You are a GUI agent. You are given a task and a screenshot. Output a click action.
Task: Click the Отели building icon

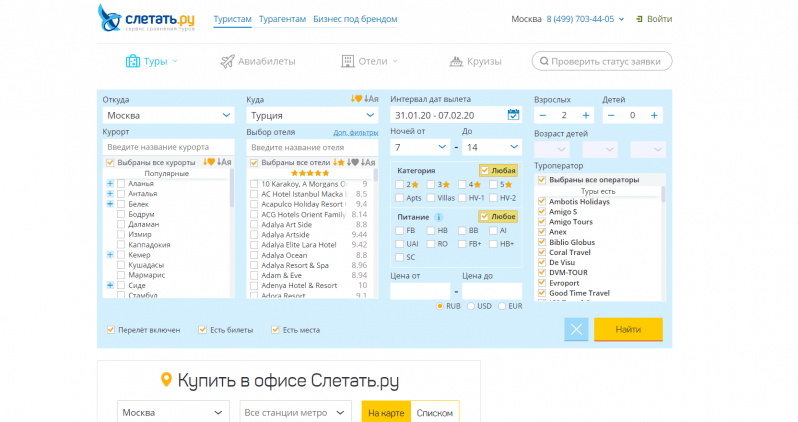coord(348,61)
